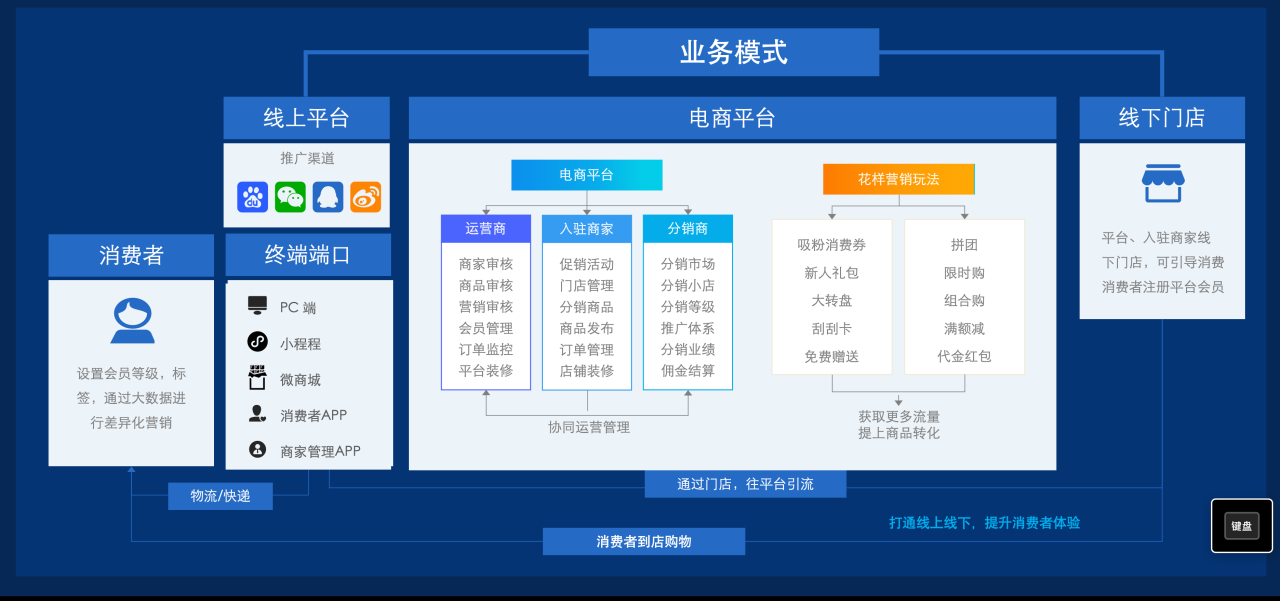
Task: Click 新人礼包 item
Action: pos(832,272)
